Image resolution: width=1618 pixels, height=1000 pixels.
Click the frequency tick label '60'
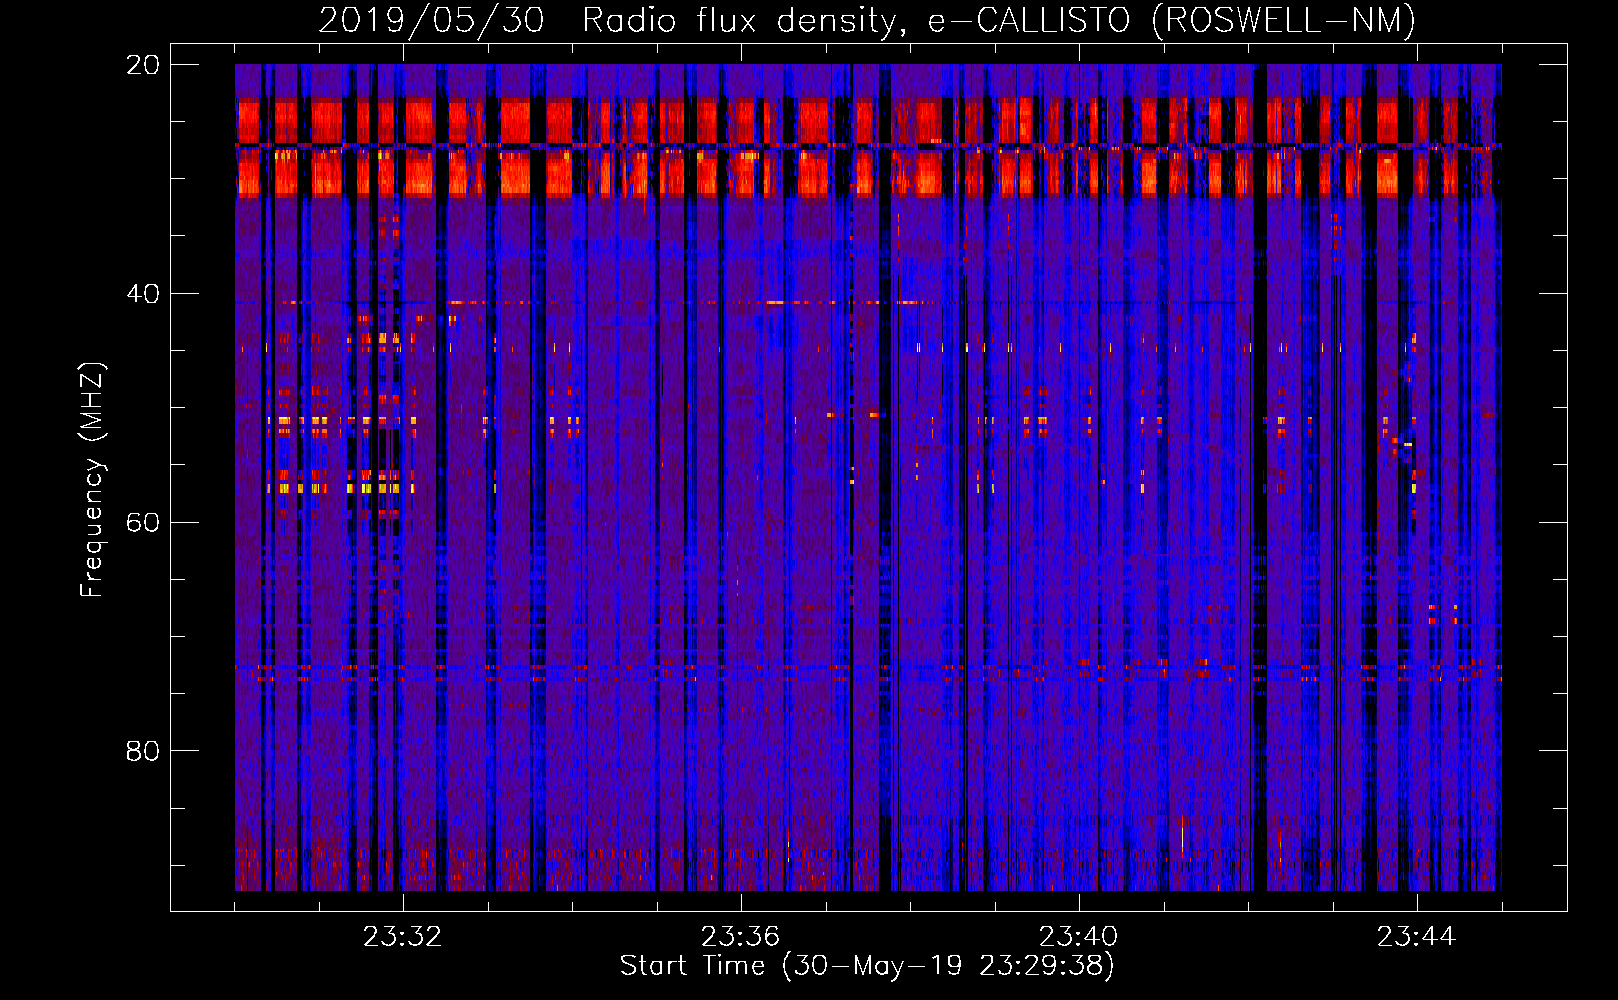click(143, 522)
